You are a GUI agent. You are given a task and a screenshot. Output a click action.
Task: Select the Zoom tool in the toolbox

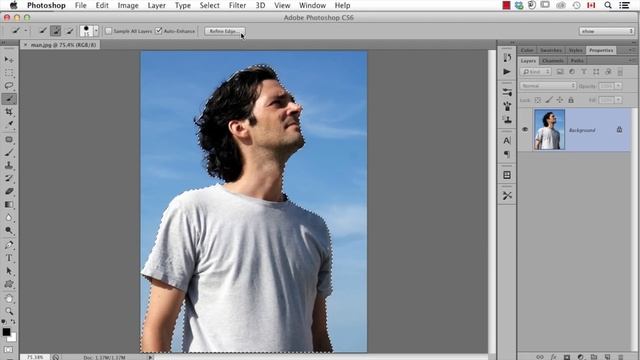(9, 311)
